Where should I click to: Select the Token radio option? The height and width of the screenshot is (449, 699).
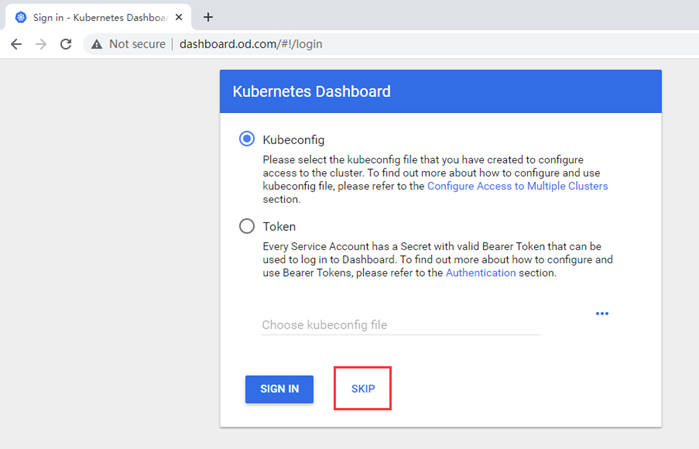coord(247,226)
